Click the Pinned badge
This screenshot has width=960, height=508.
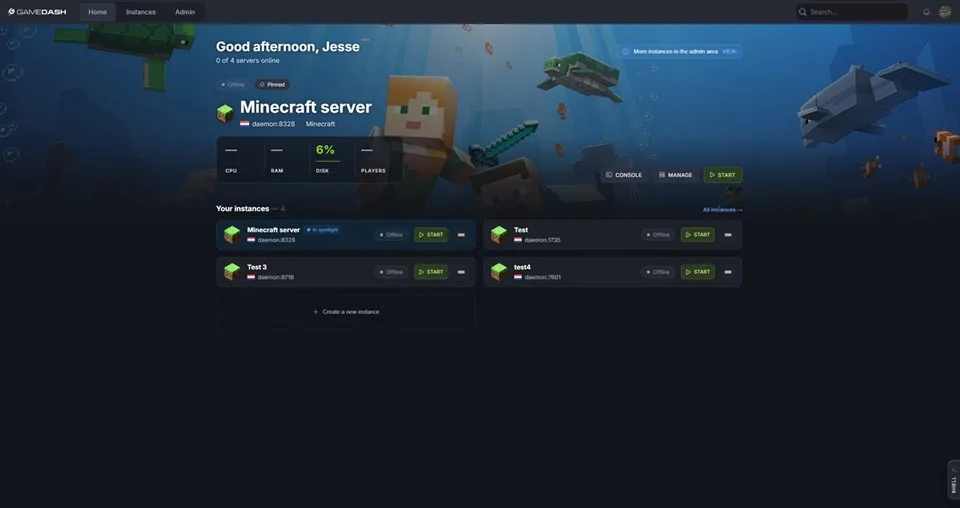pos(272,84)
